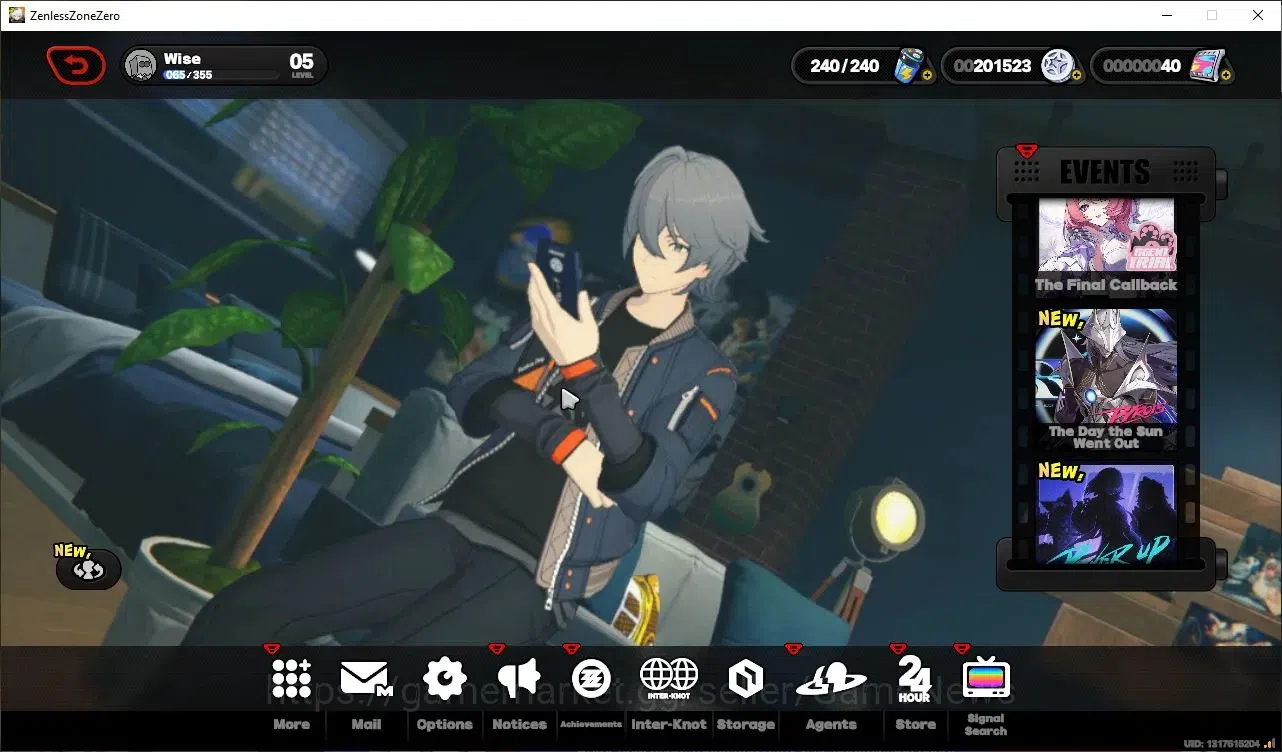Viewport: 1282px width, 752px height.
Task: Click the Store label
Action: point(915,725)
